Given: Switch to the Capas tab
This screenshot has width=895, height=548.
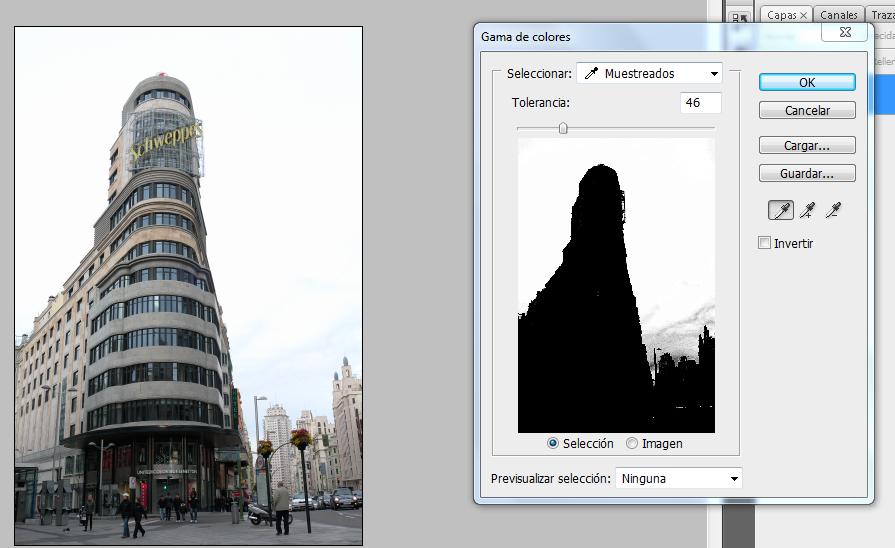Looking at the screenshot, I should pyautogui.click(x=781, y=16).
